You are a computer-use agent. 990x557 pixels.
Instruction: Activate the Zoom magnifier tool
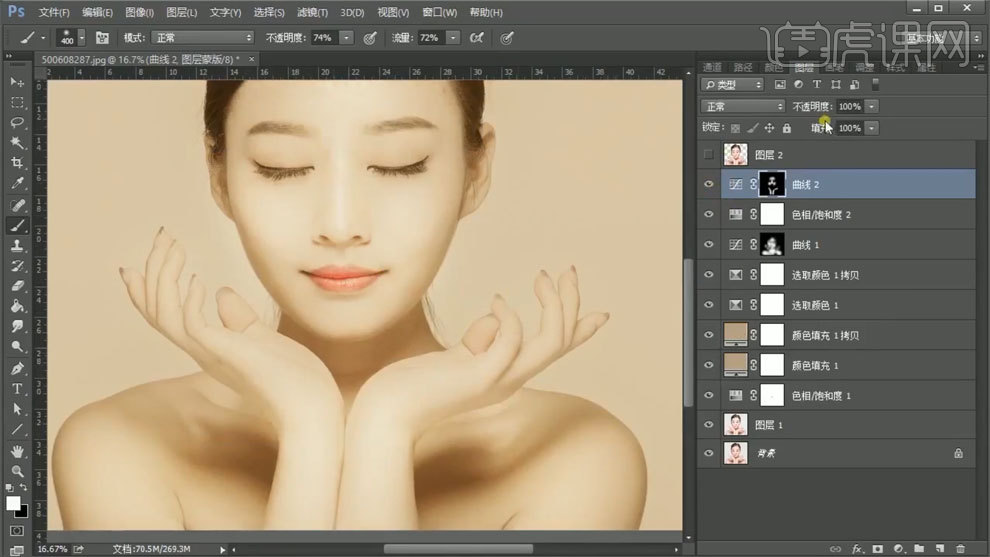(17, 471)
